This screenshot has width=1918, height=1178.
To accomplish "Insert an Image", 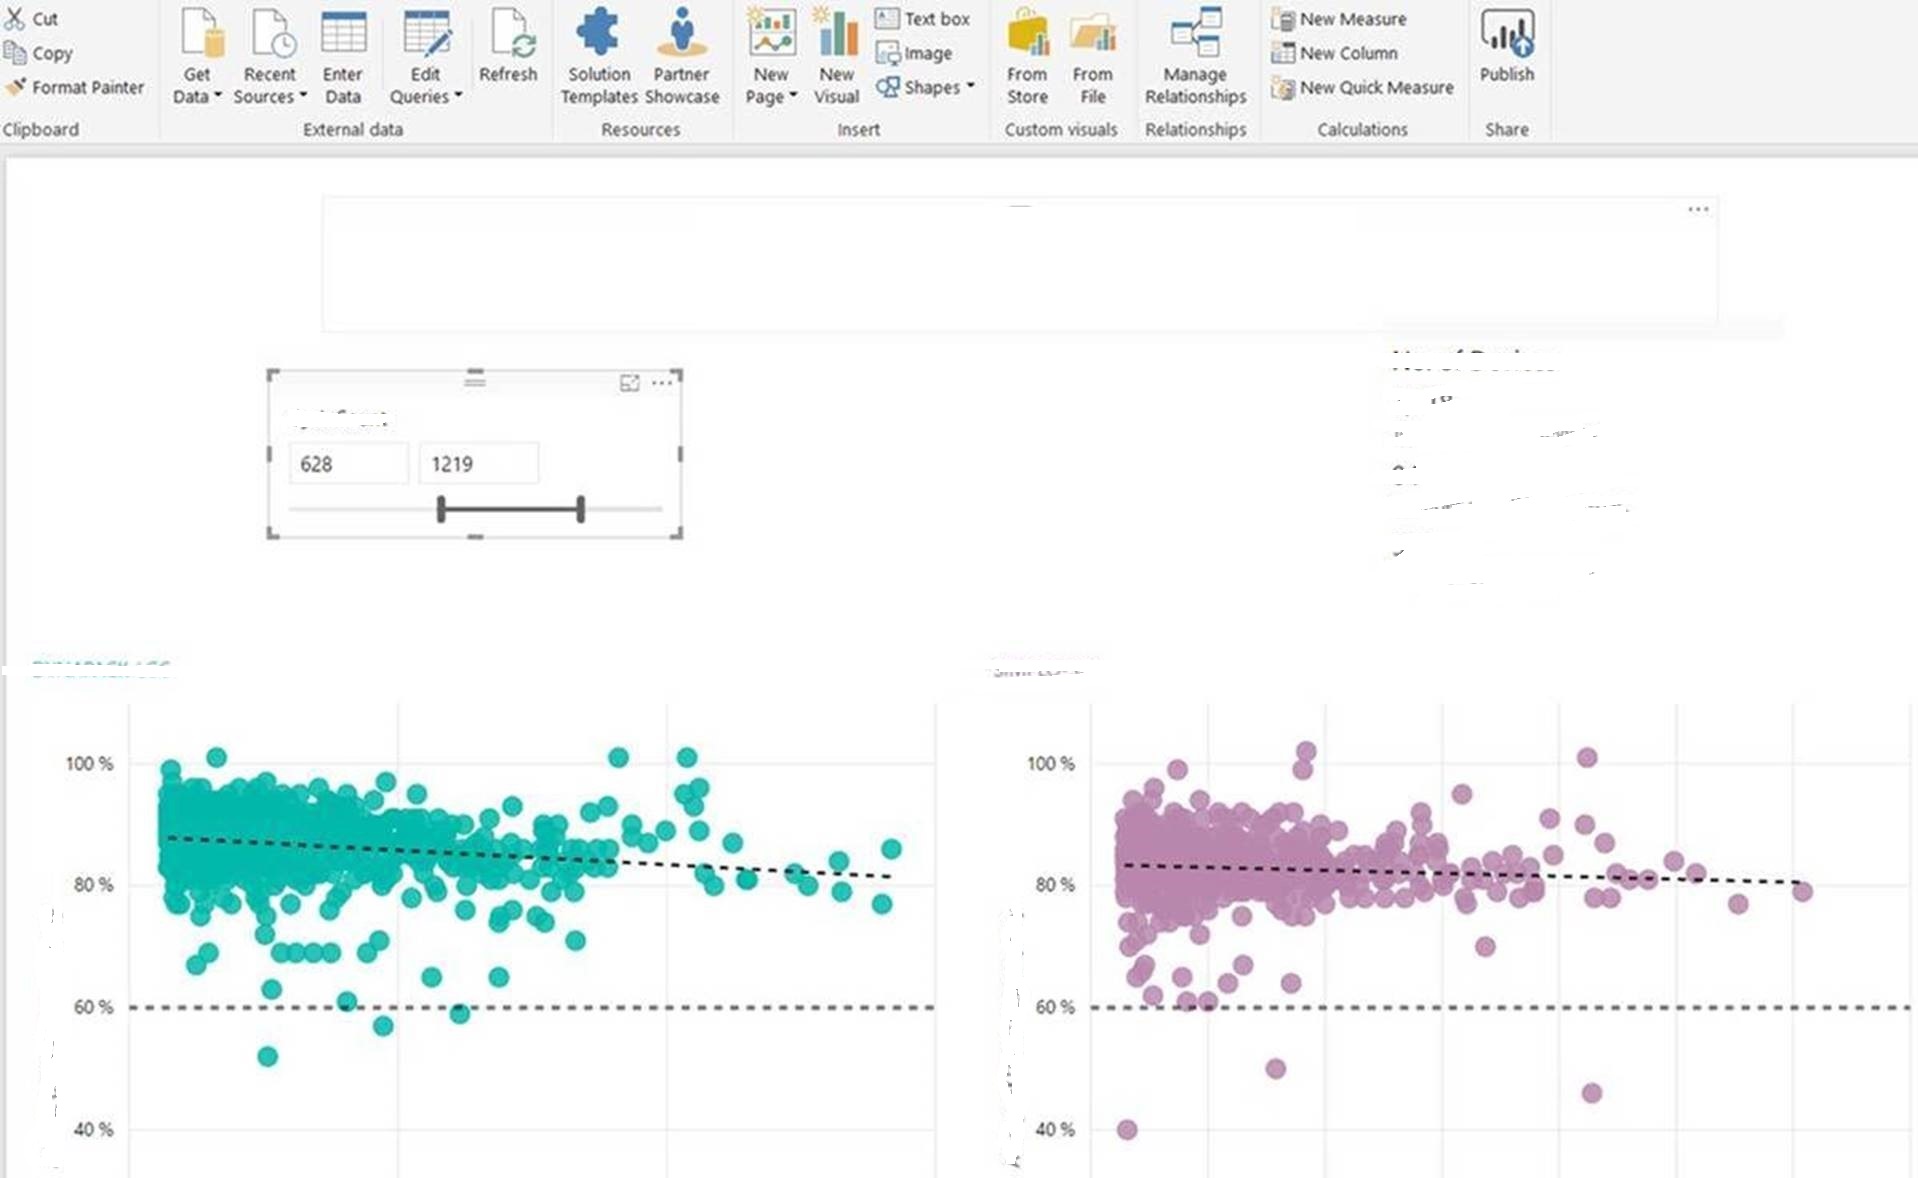I will [x=913, y=53].
